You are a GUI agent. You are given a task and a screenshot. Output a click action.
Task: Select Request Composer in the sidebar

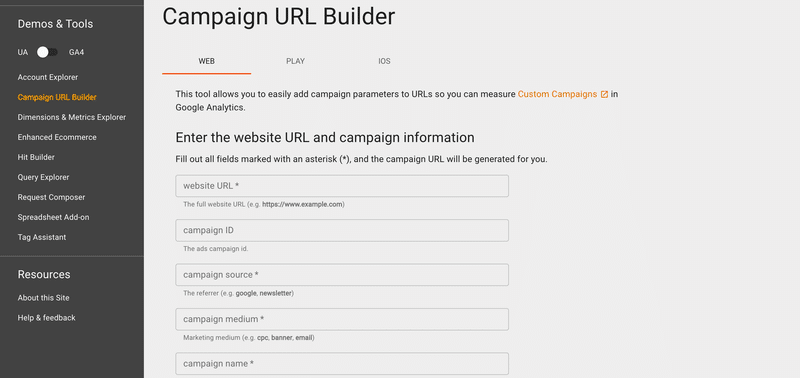click(x=52, y=197)
